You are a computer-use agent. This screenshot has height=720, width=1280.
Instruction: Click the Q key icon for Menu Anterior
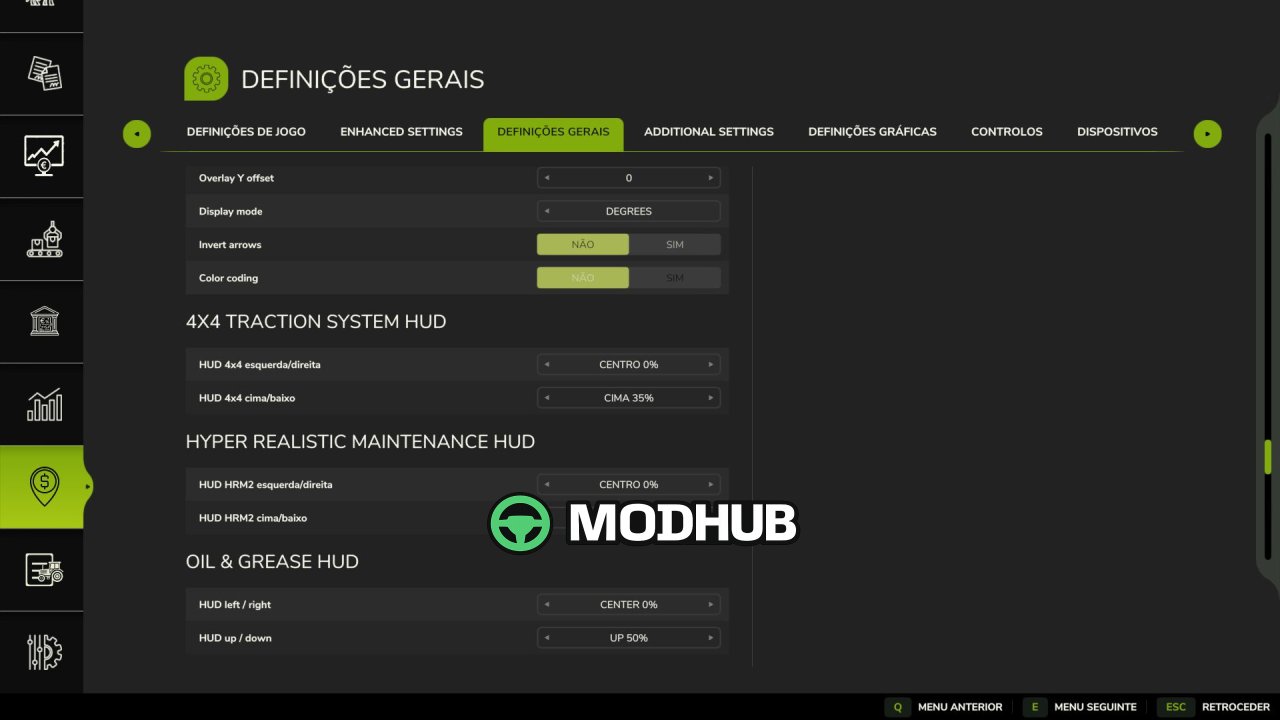(898, 707)
